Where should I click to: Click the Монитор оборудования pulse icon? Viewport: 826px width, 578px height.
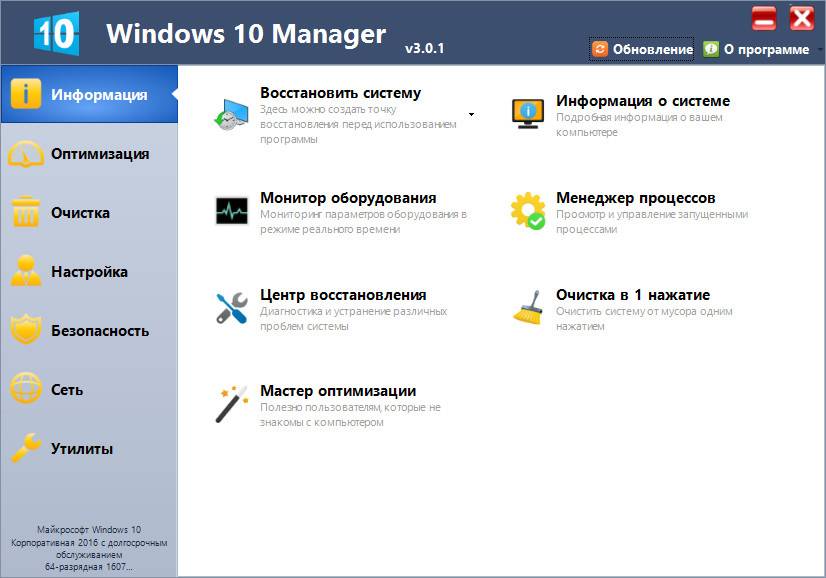[232, 211]
